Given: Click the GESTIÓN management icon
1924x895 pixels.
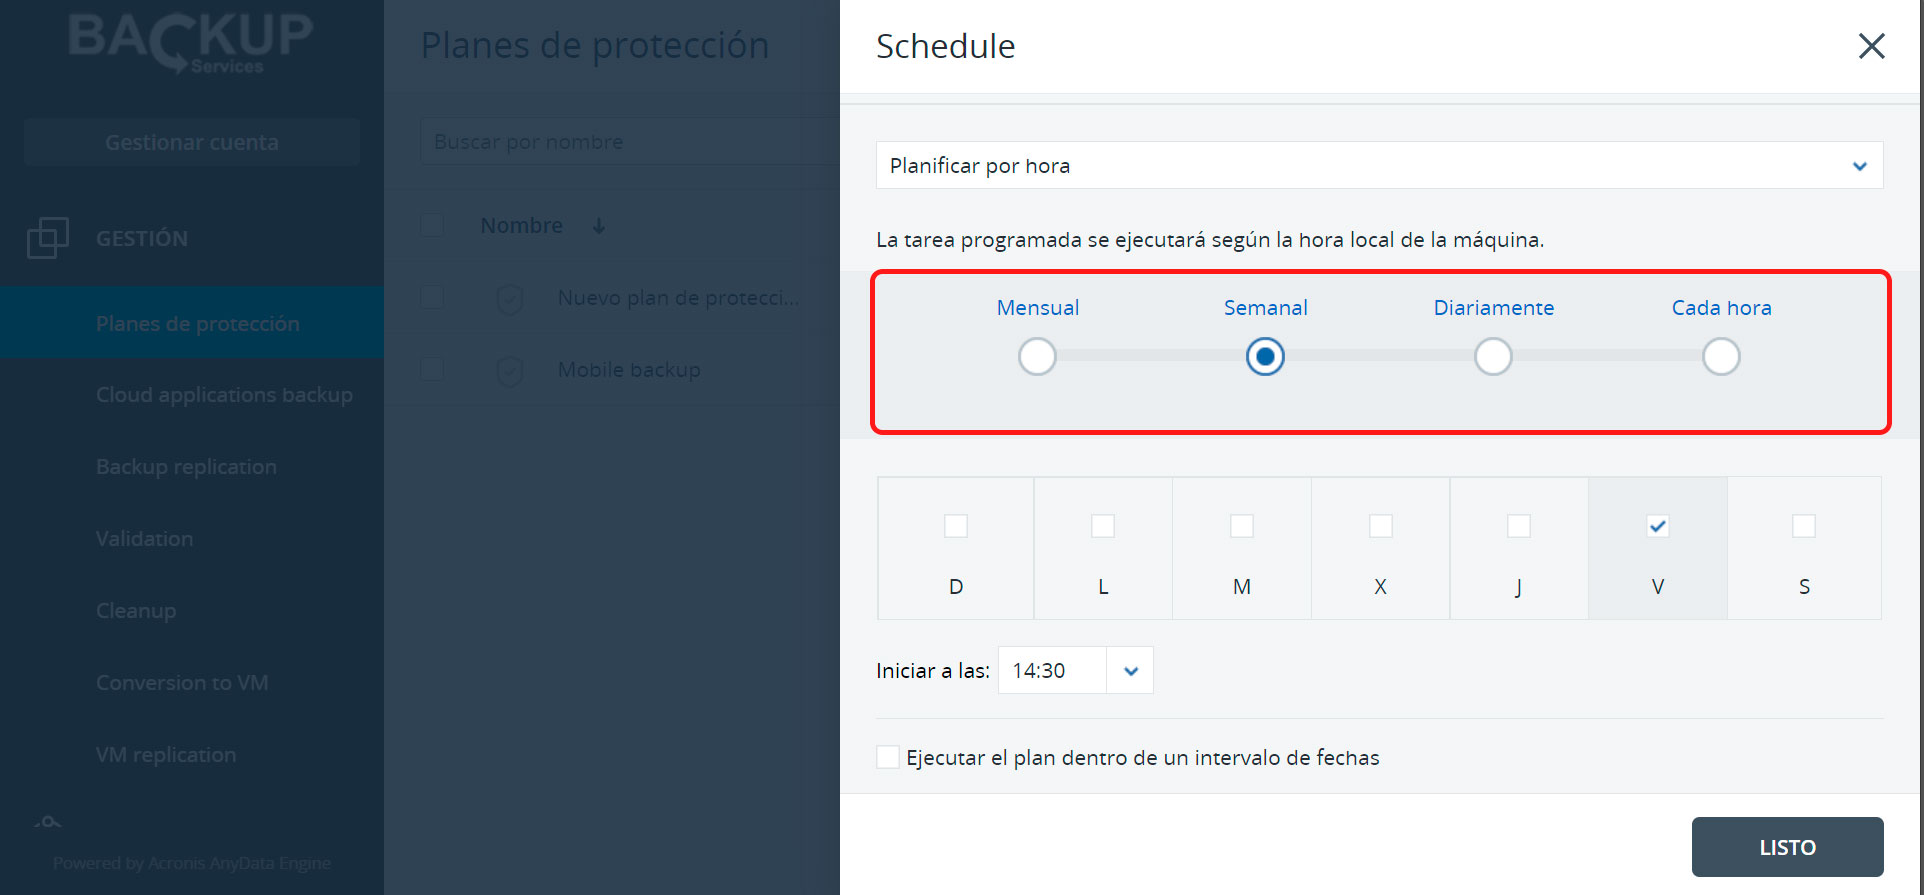Looking at the screenshot, I should (x=45, y=238).
